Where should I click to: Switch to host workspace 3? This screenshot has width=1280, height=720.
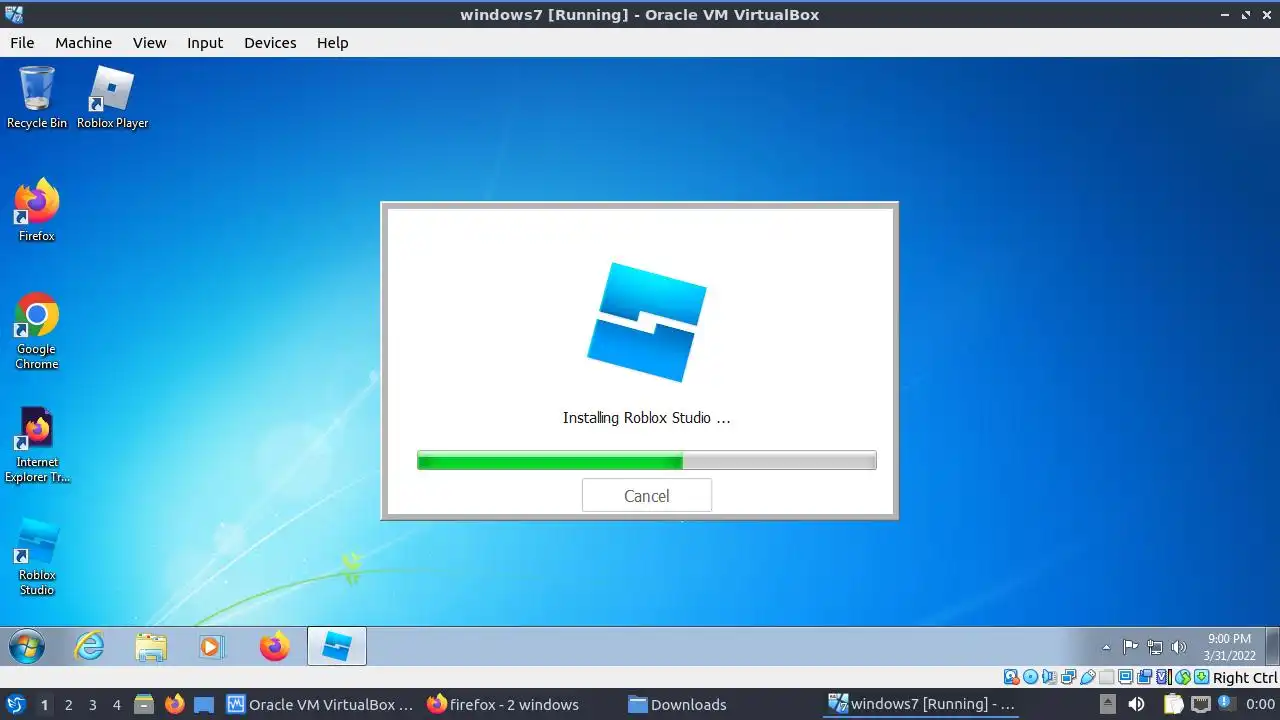pyautogui.click(x=92, y=704)
